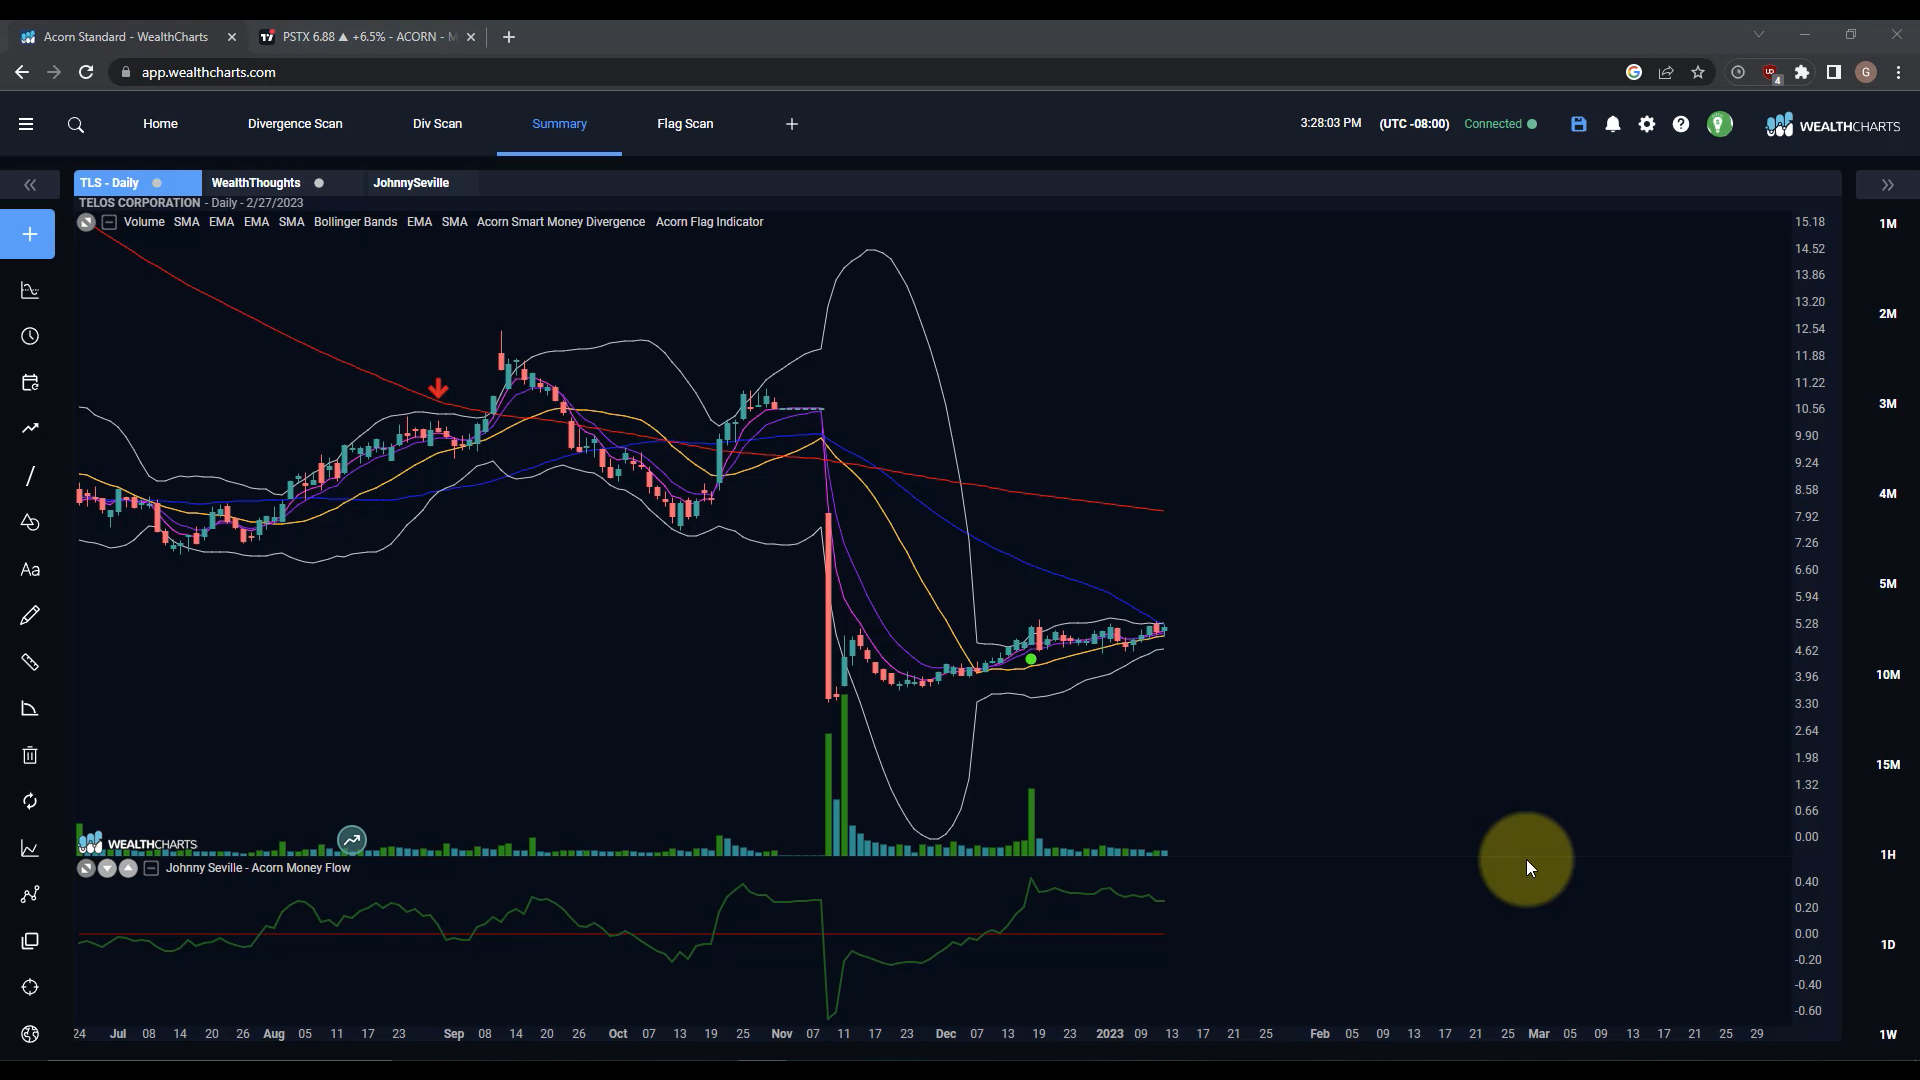Select the Aa text annotation tool
The width and height of the screenshot is (1920, 1080).
tap(30, 570)
